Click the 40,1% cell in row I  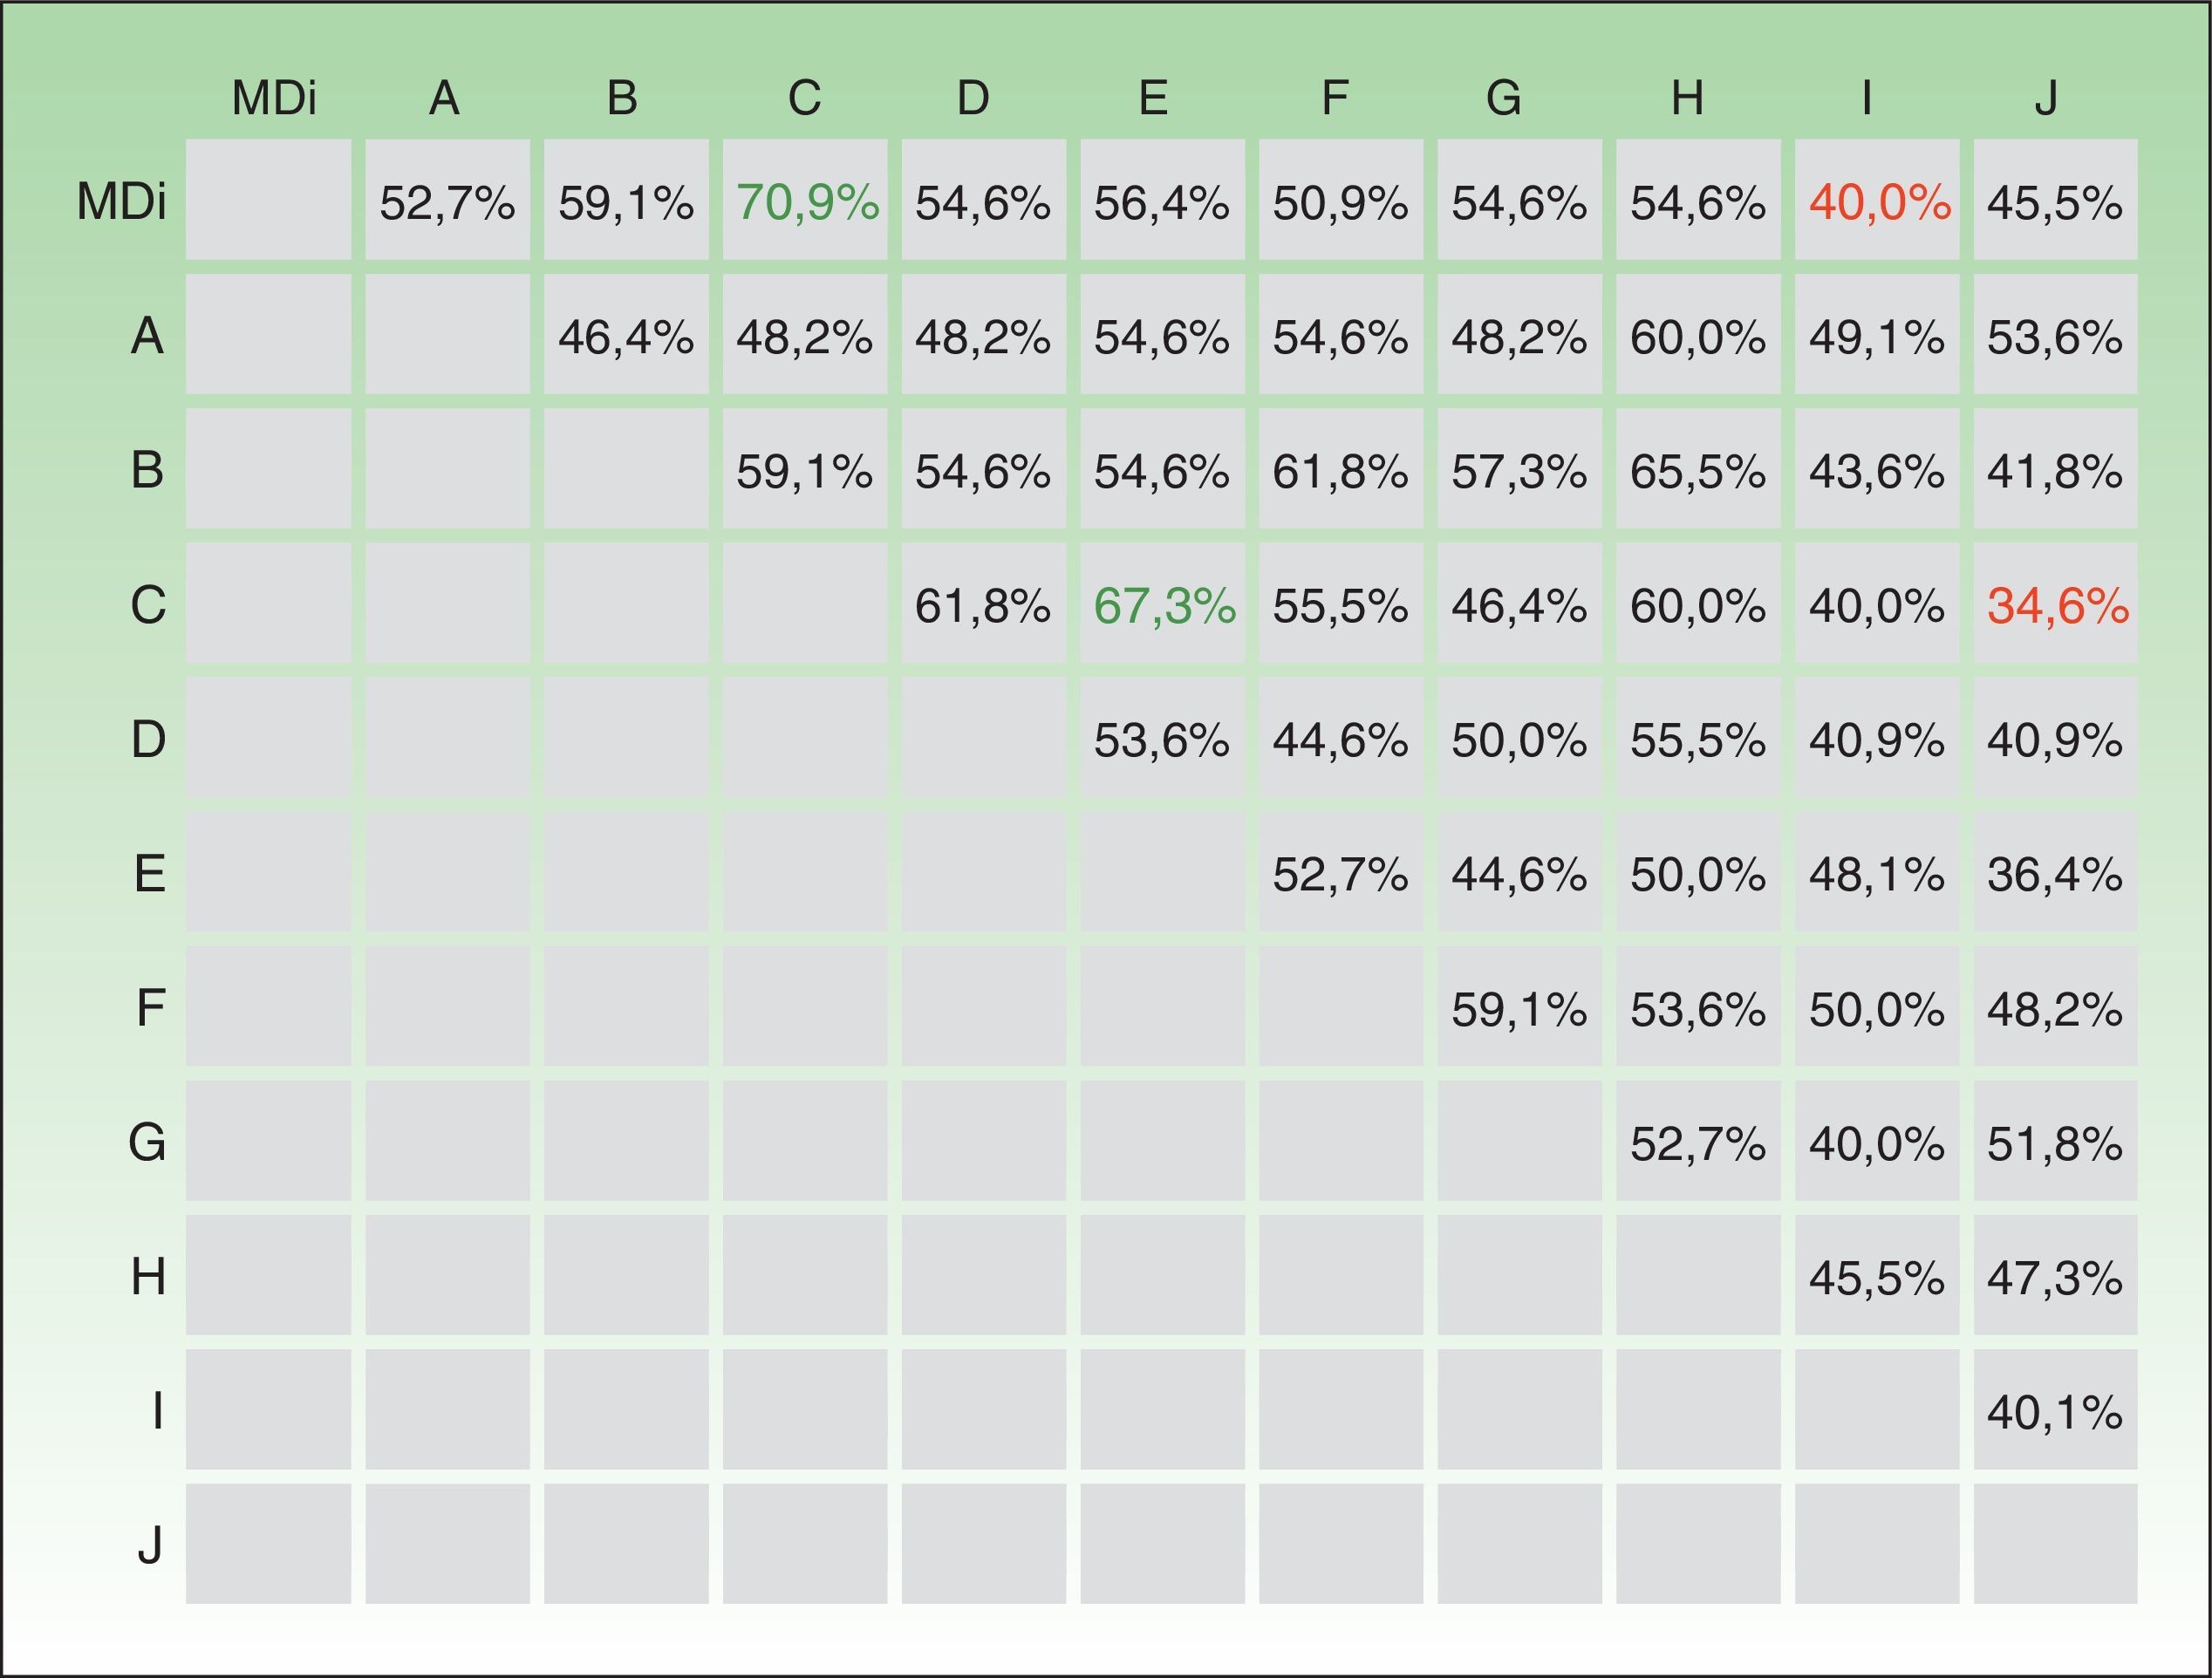[x=2054, y=1412]
